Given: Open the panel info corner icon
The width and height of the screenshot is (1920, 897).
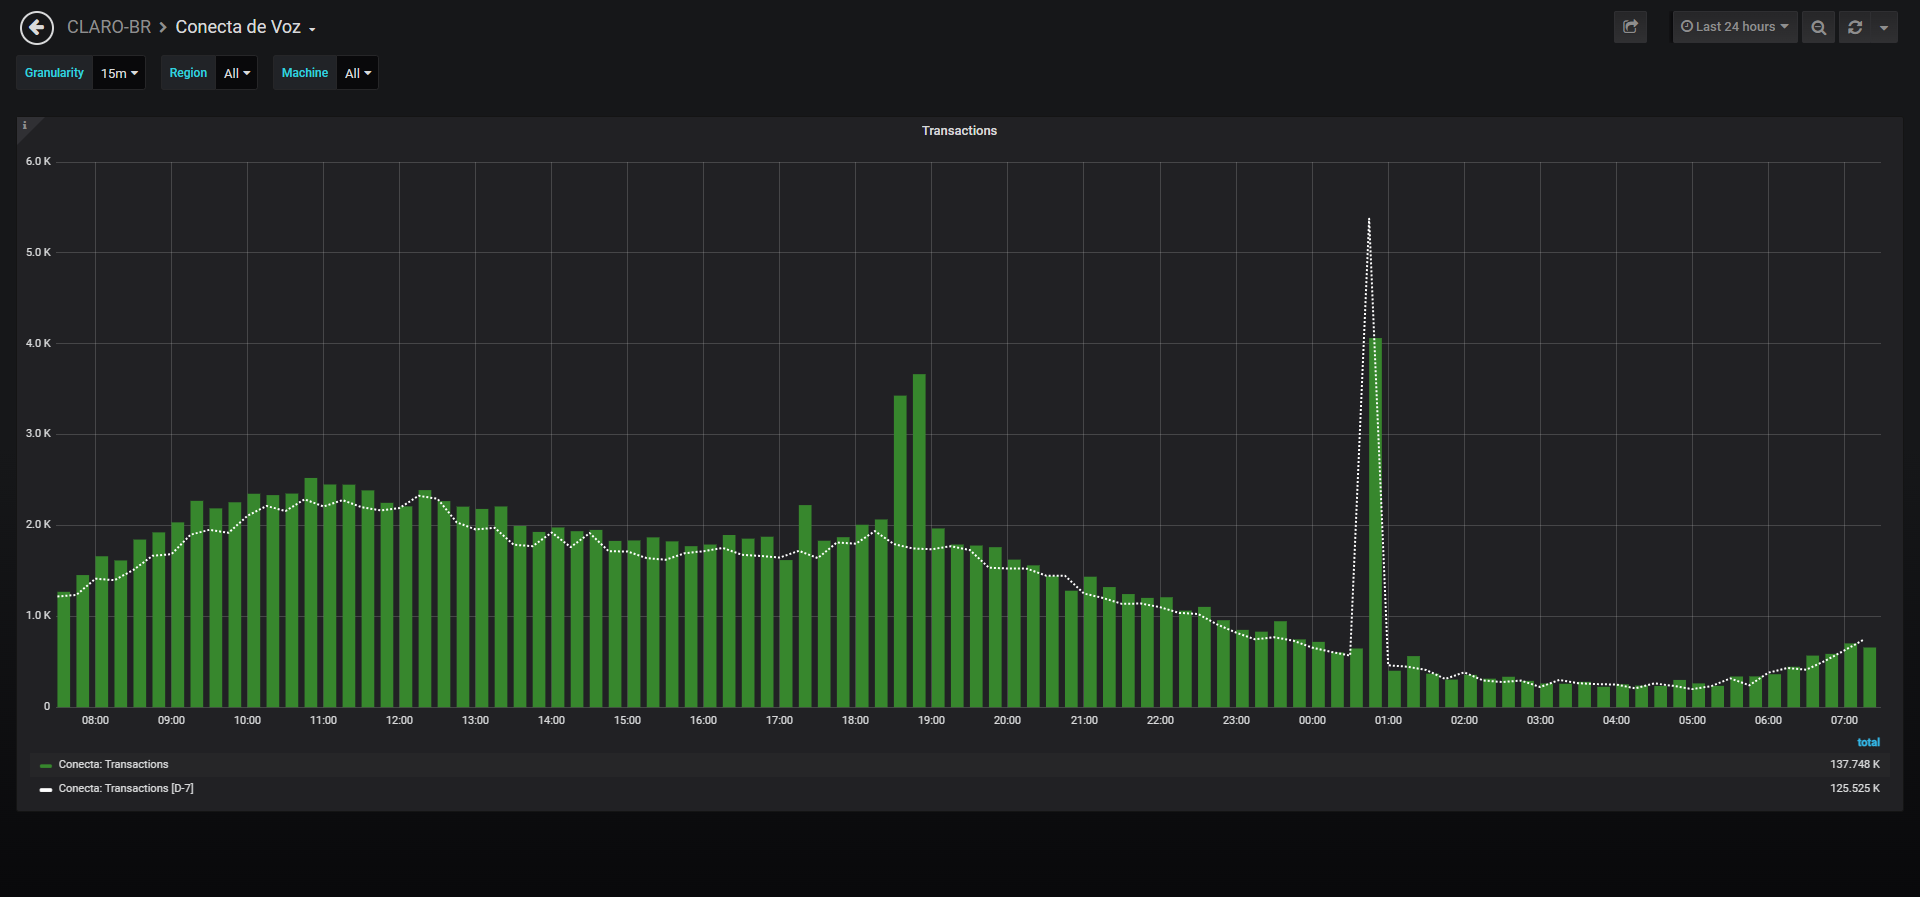Looking at the screenshot, I should pos(25,126).
